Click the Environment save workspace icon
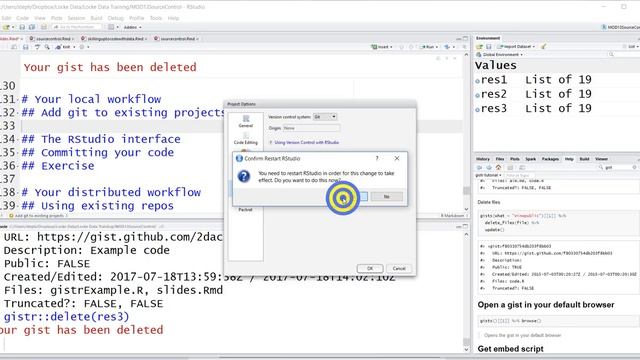Viewport: 640px width, 360px height. (489, 47)
